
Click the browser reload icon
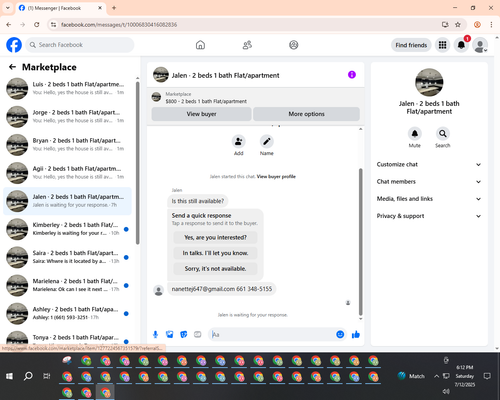37,25
